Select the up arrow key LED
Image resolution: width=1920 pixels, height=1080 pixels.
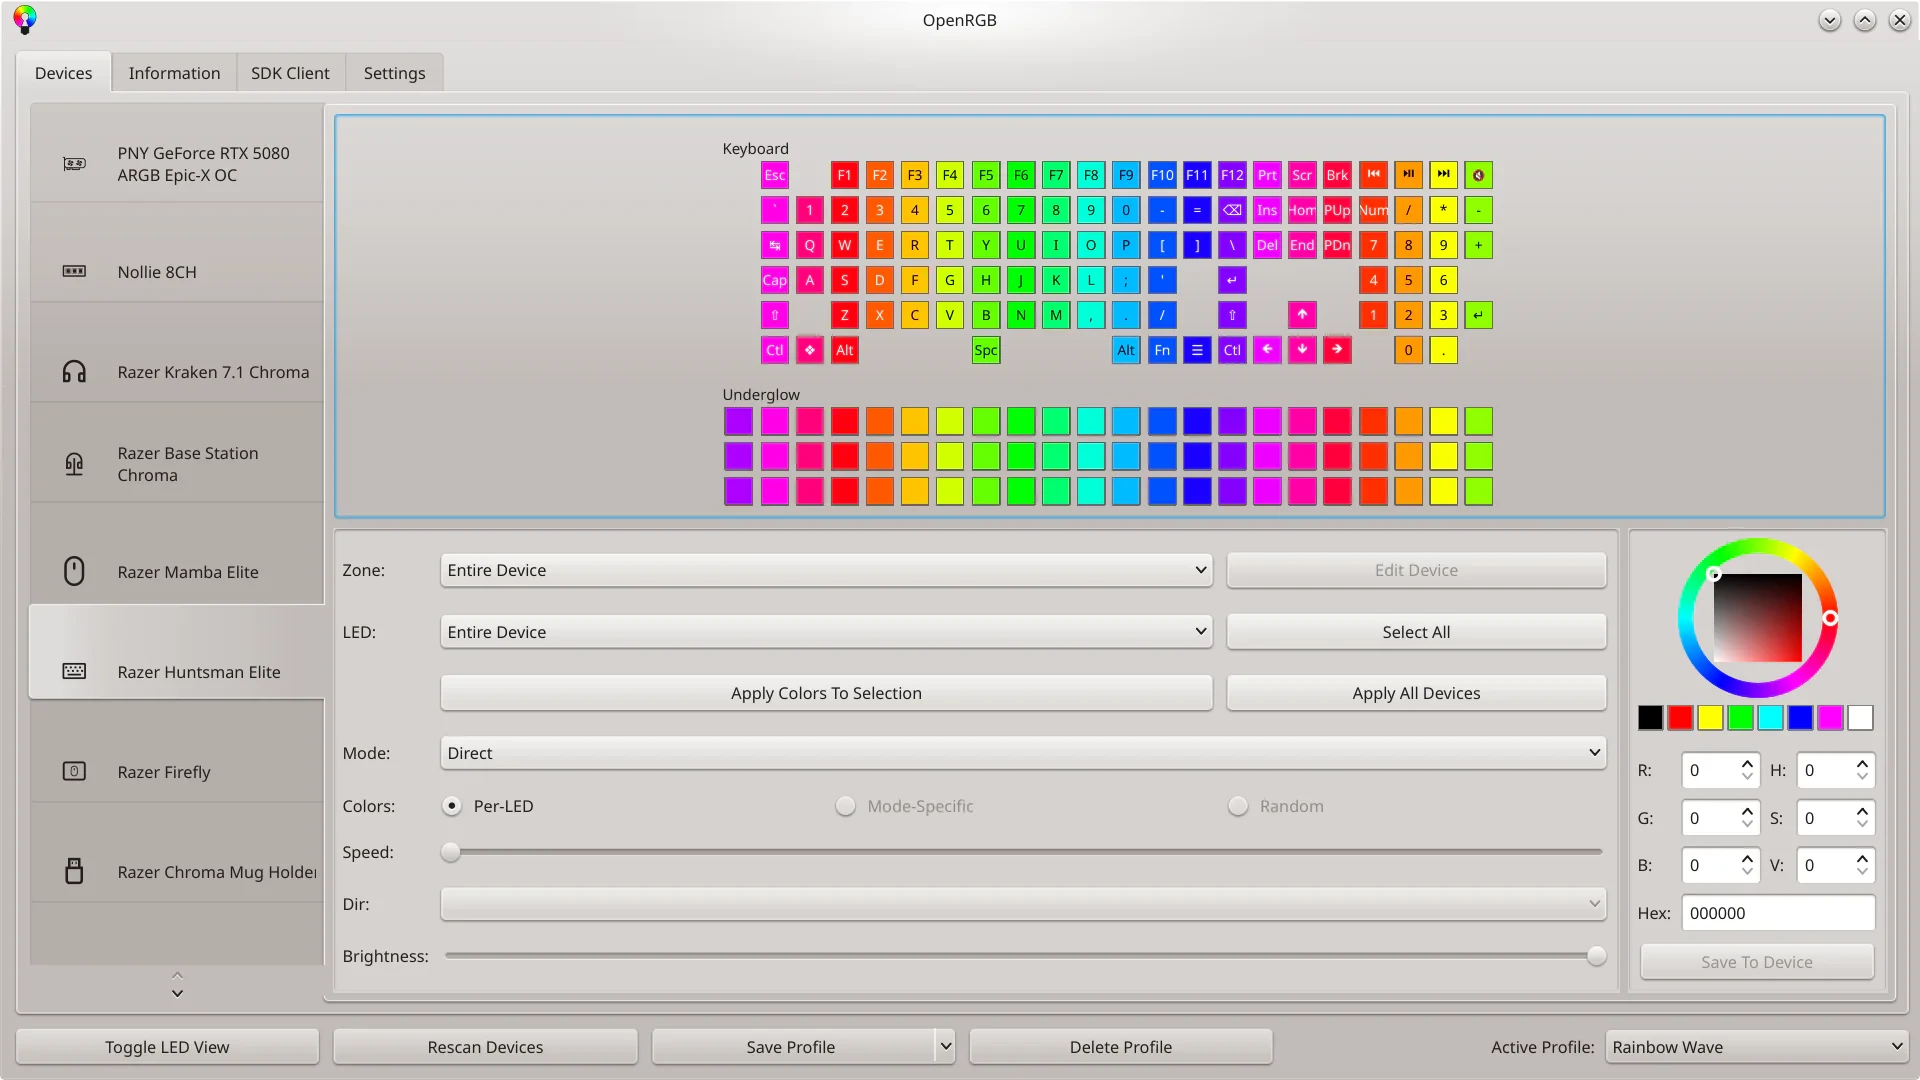coord(1302,315)
